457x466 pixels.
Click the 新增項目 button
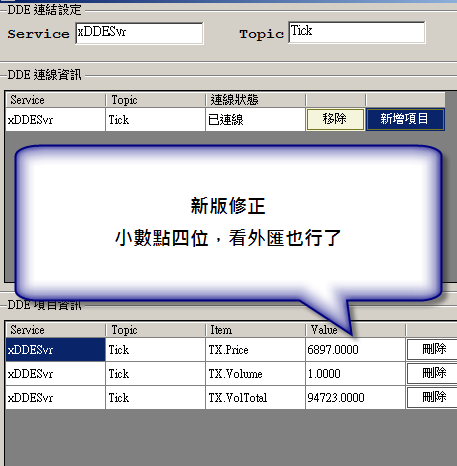pyautogui.click(x=405, y=119)
